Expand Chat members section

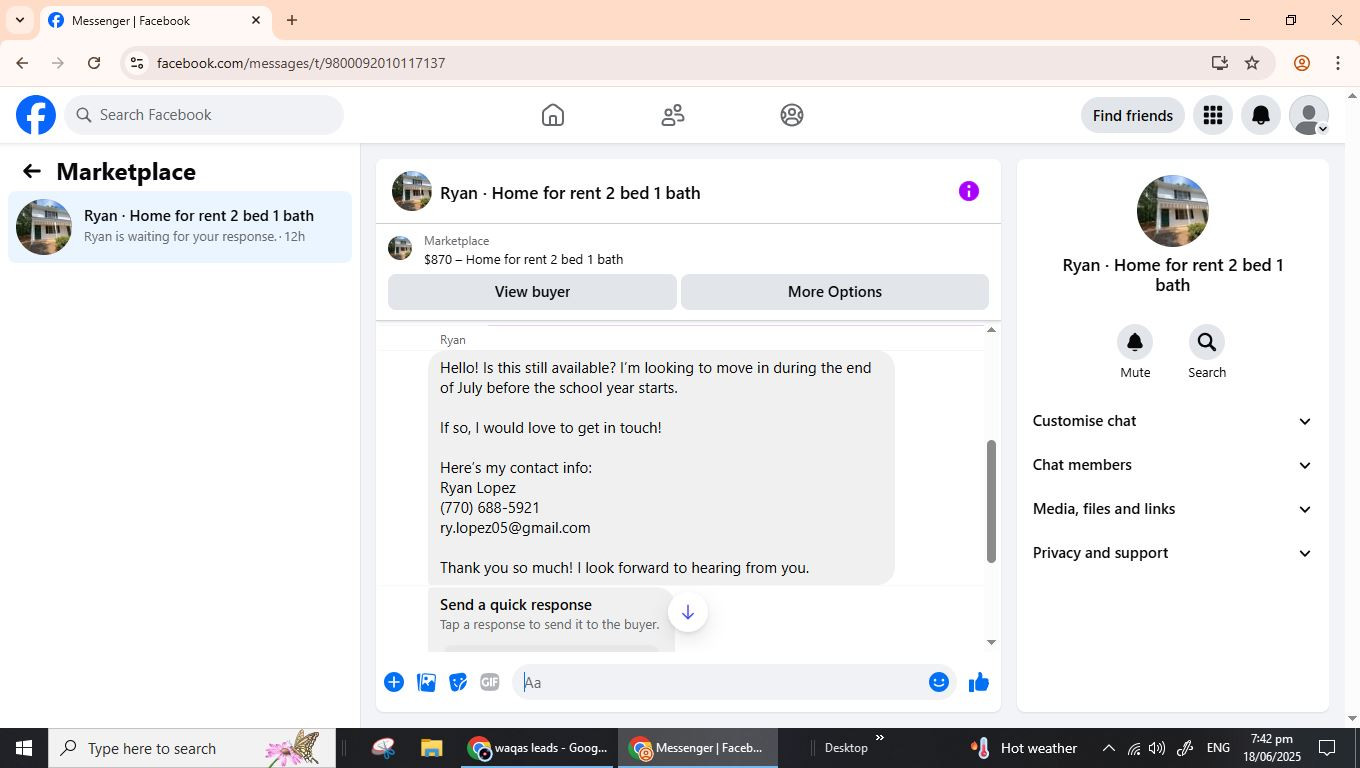click(1172, 465)
